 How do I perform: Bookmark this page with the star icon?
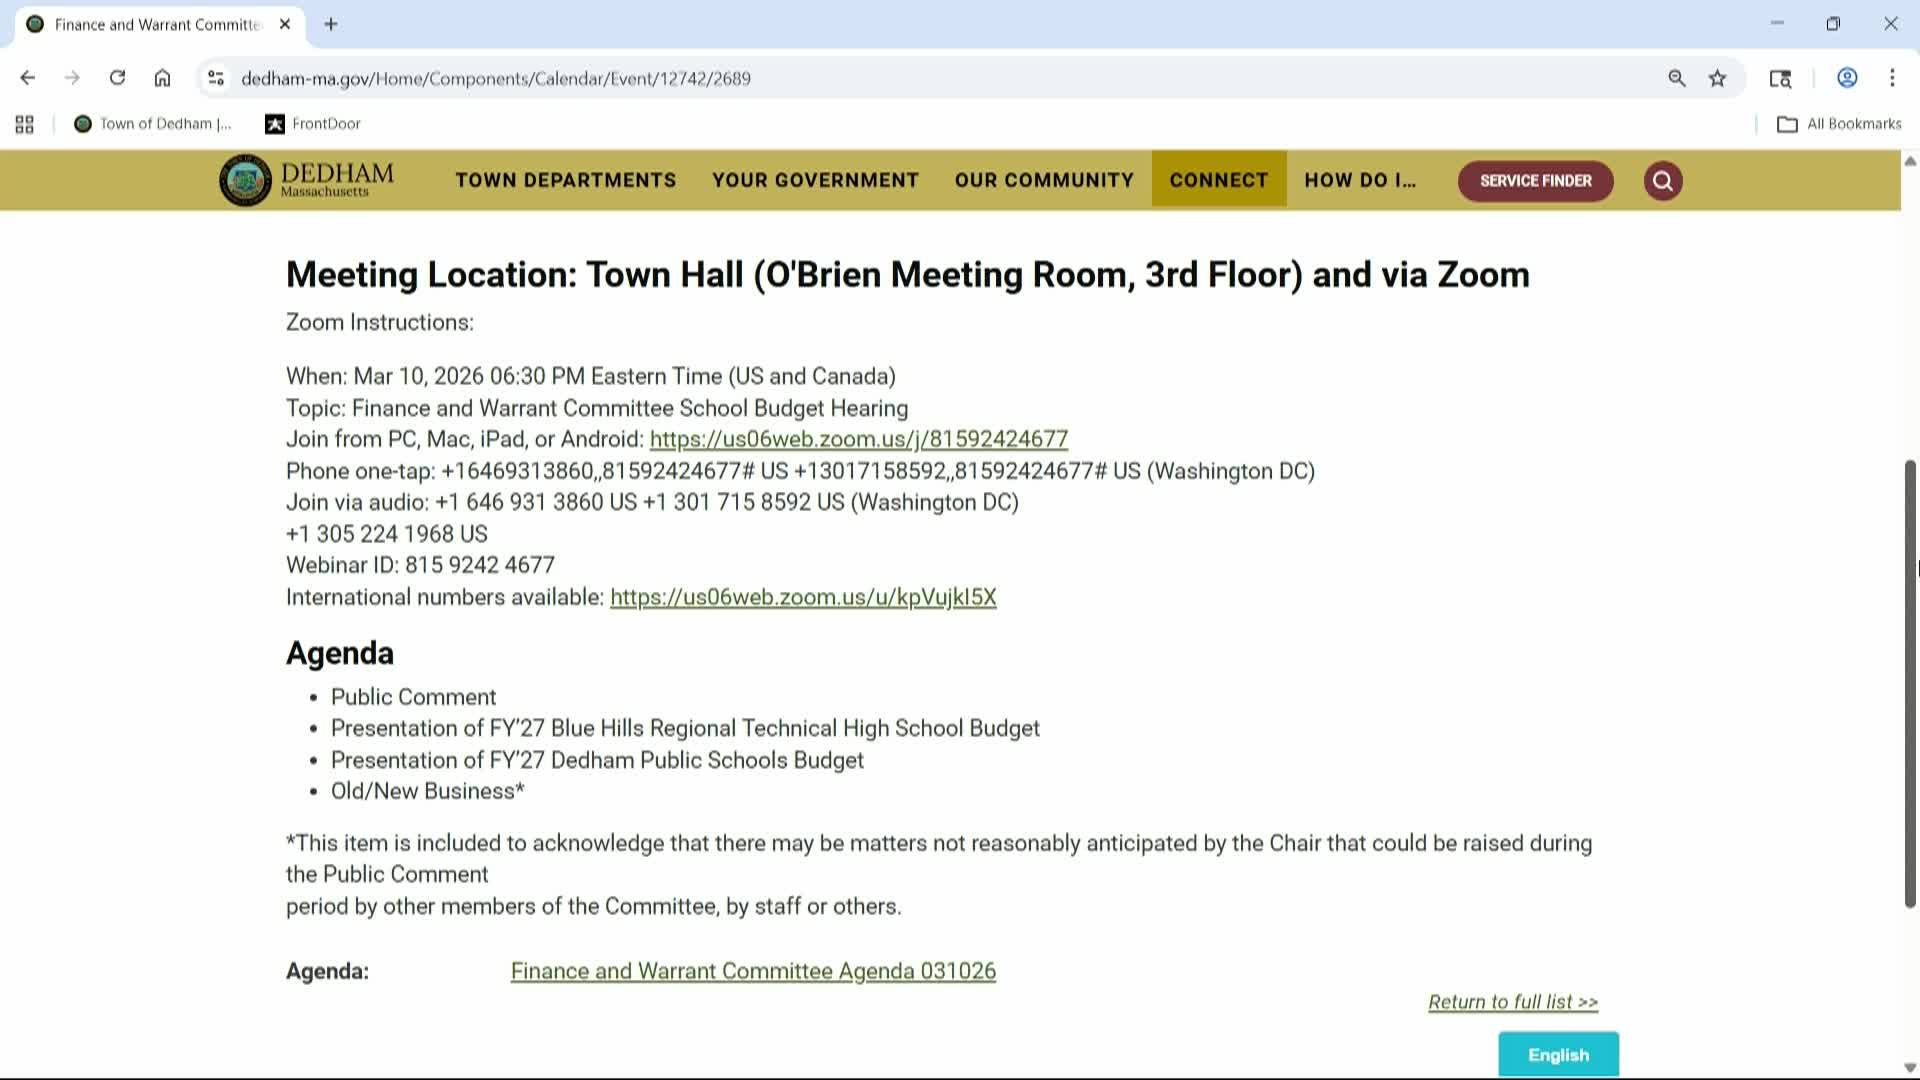point(1717,77)
